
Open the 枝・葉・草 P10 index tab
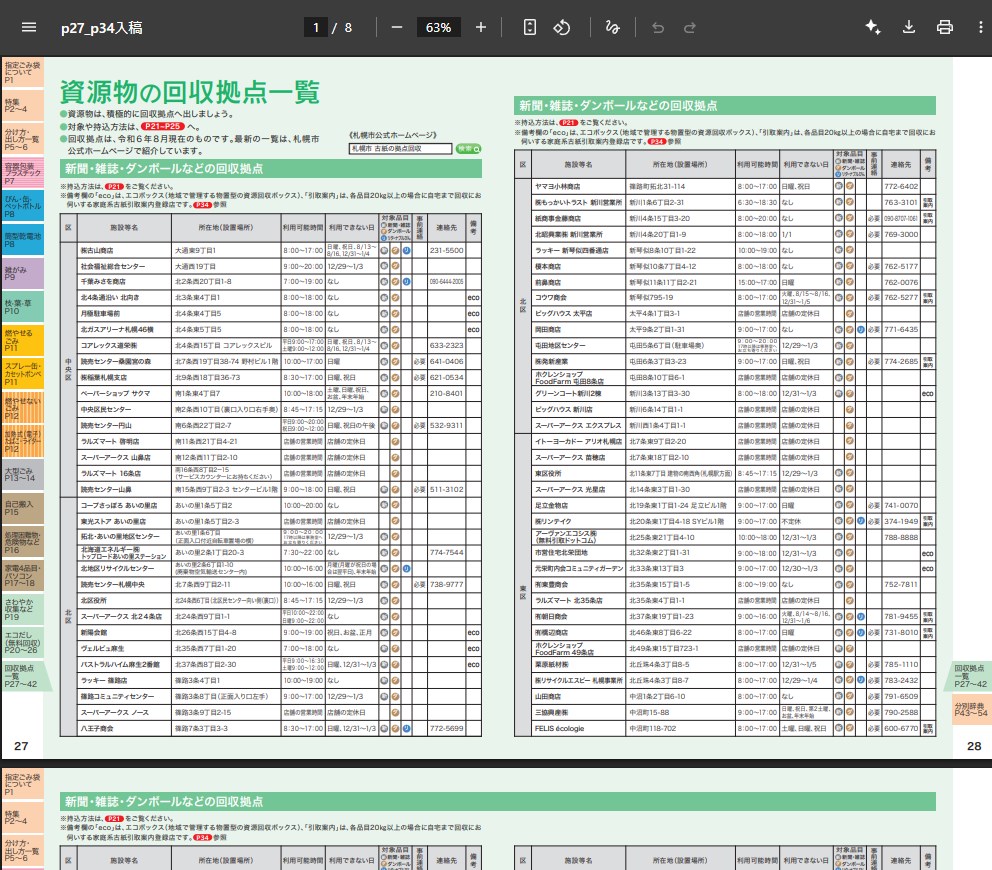click(21, 306)
